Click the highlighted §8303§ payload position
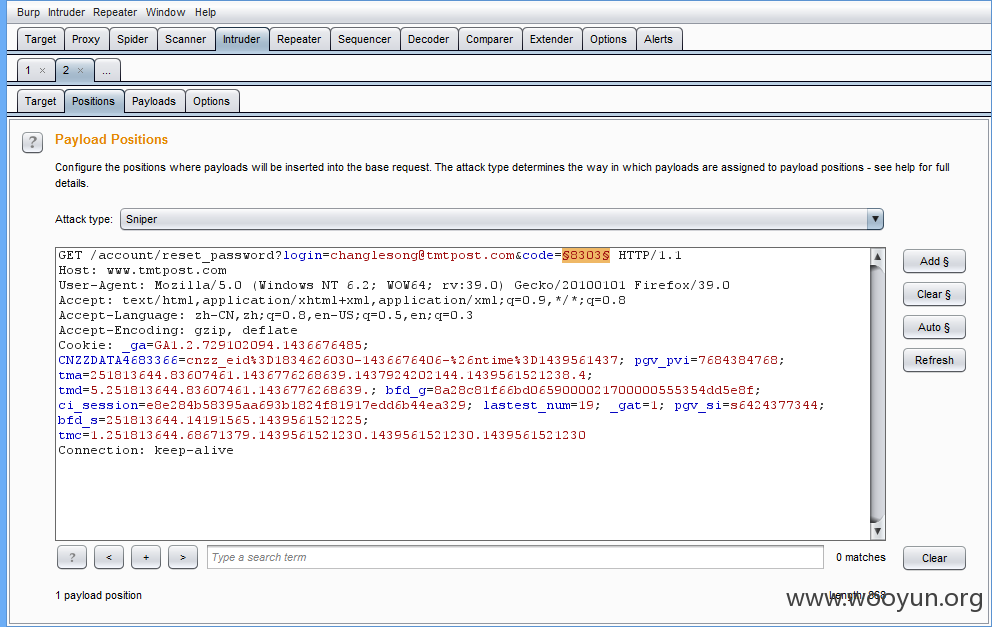The image size is (992, 627). pyautogui.click(x=586, y=256)
